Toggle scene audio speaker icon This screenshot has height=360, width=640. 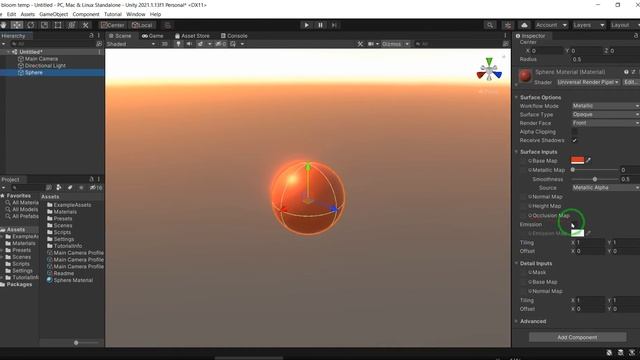tap(189, 44)
